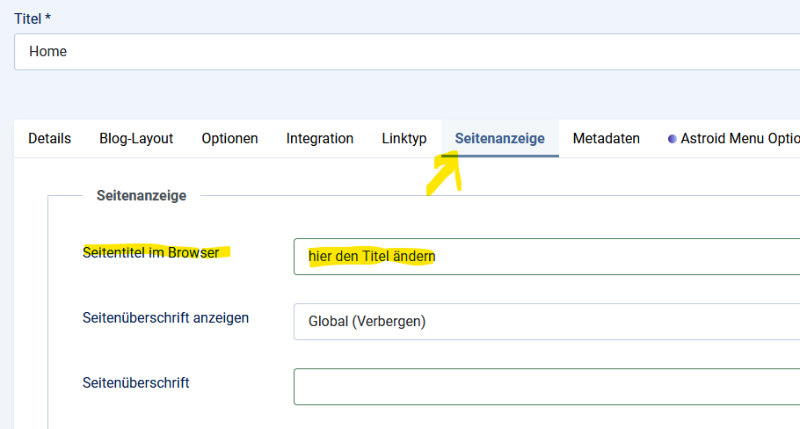
Task: Click the yellow arrow annotation
Action: (x=443, y=170)
